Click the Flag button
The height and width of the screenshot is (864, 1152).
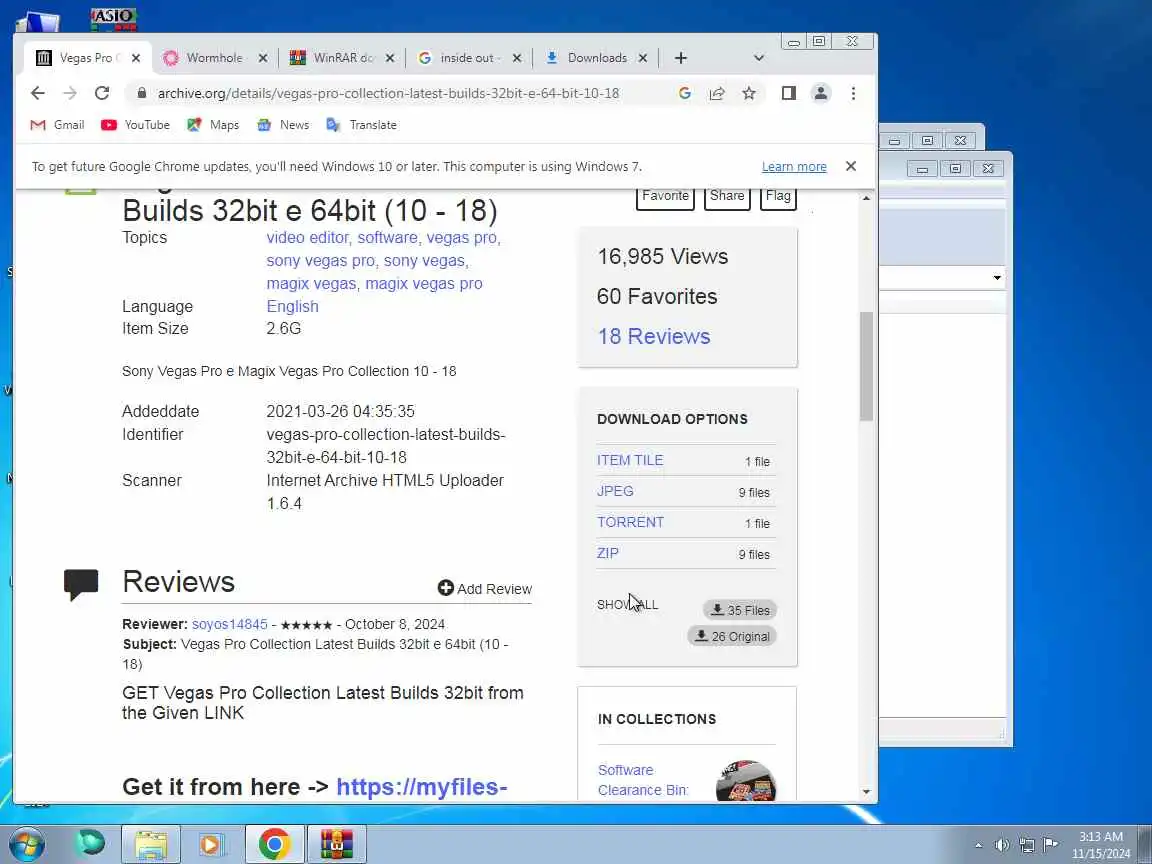[x=778, y=197]
